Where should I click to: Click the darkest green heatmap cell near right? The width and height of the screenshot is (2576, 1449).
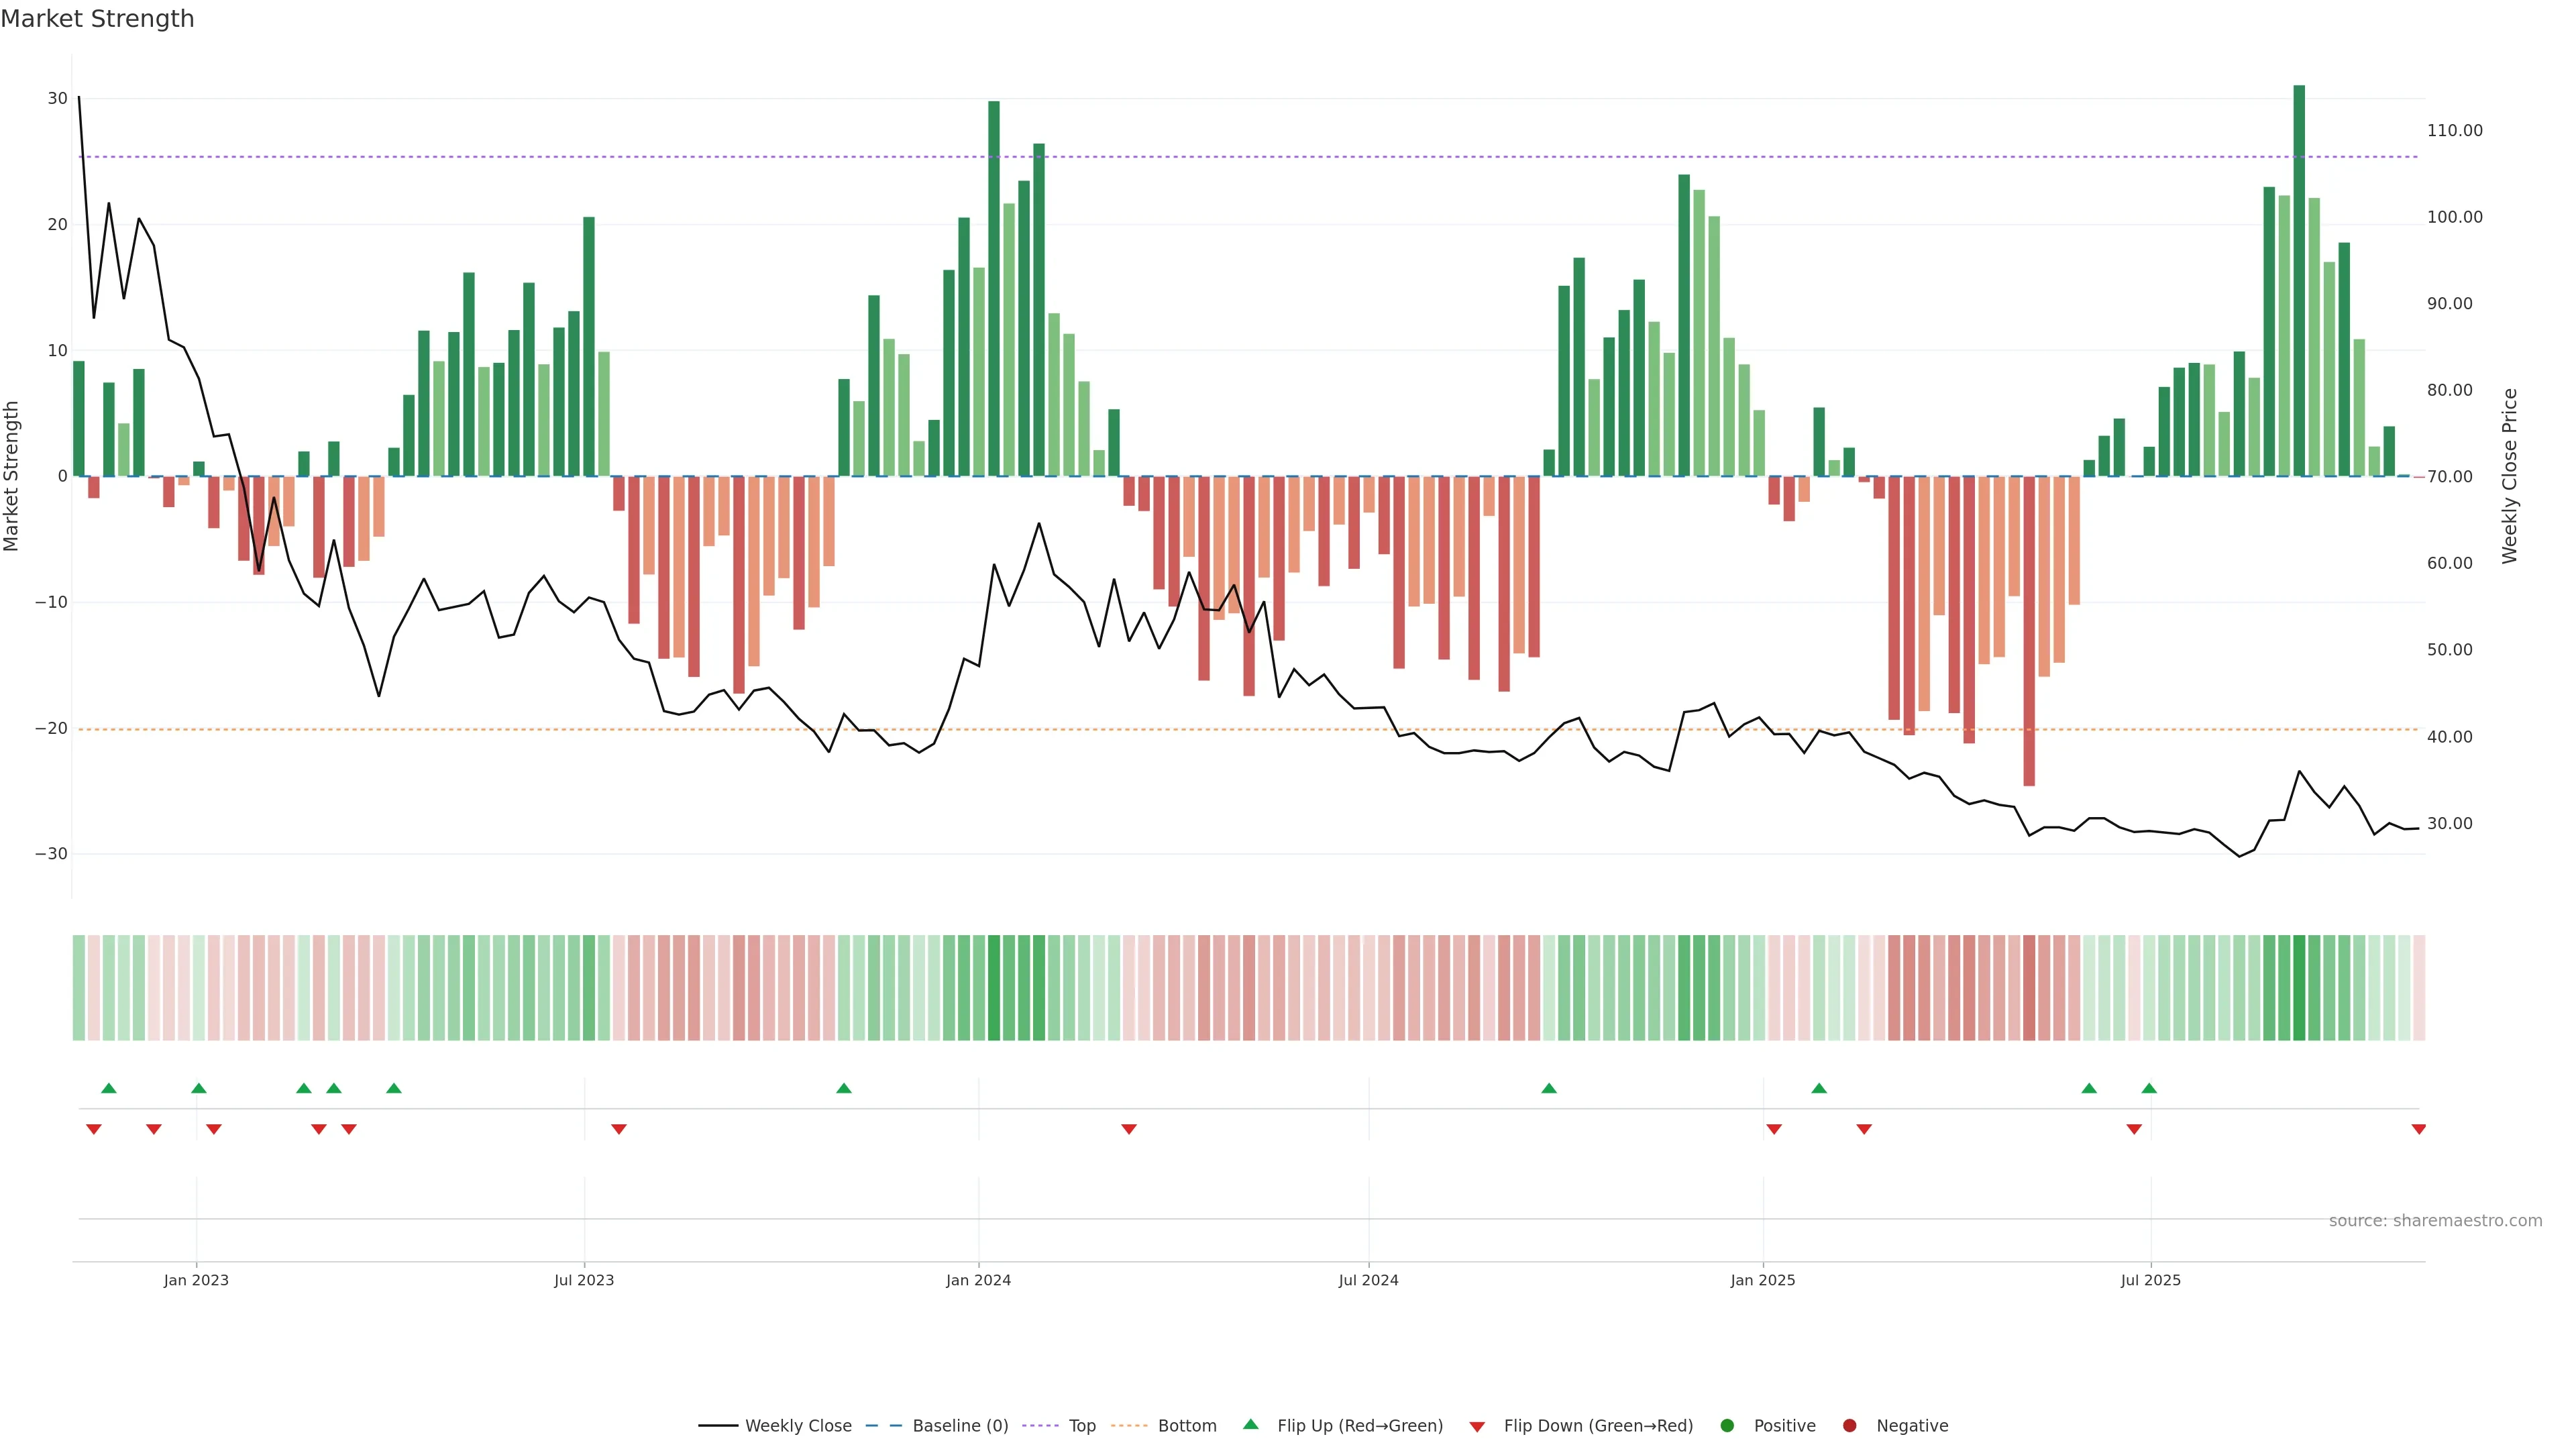tap(2299, 988)
